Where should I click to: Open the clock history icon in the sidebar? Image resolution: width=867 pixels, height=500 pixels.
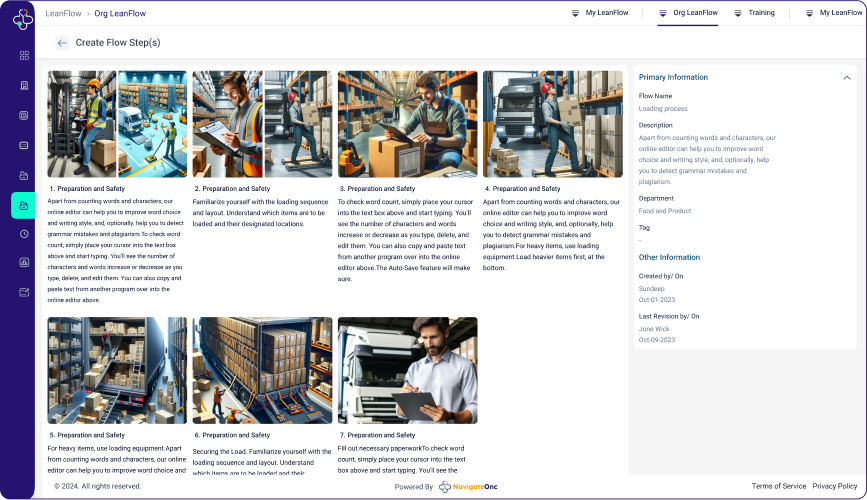24,233
